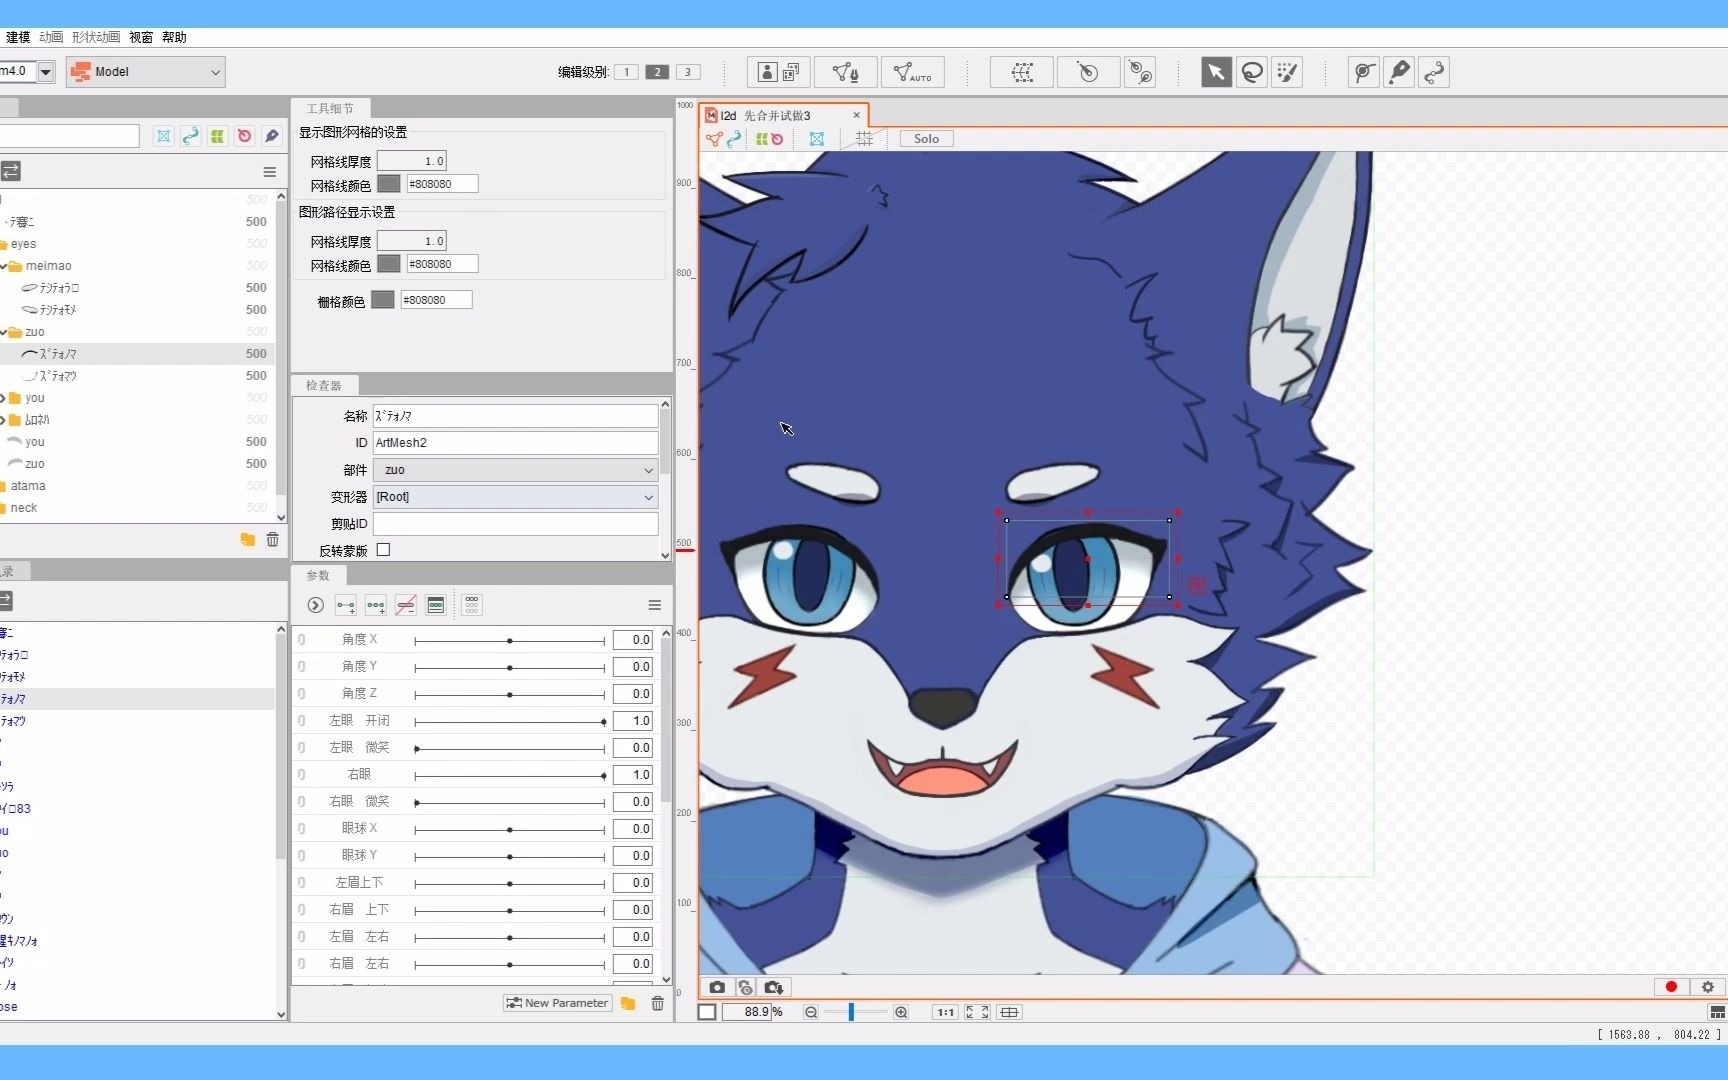Viewport: 1728px width, 1080px height.
Task: Start recording with red record button
Action: pos(1671,987)
